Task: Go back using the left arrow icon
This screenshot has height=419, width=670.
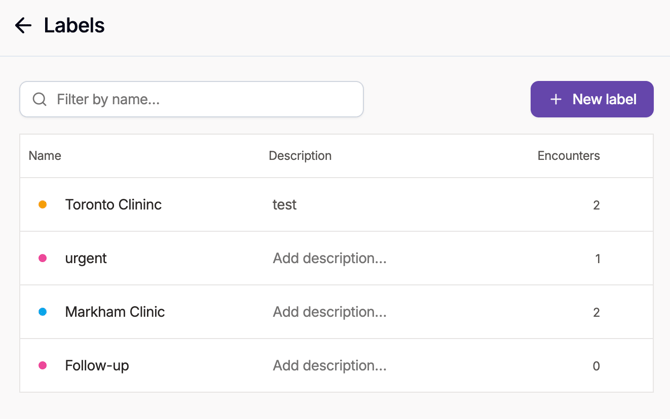Action: coord(23,26)
